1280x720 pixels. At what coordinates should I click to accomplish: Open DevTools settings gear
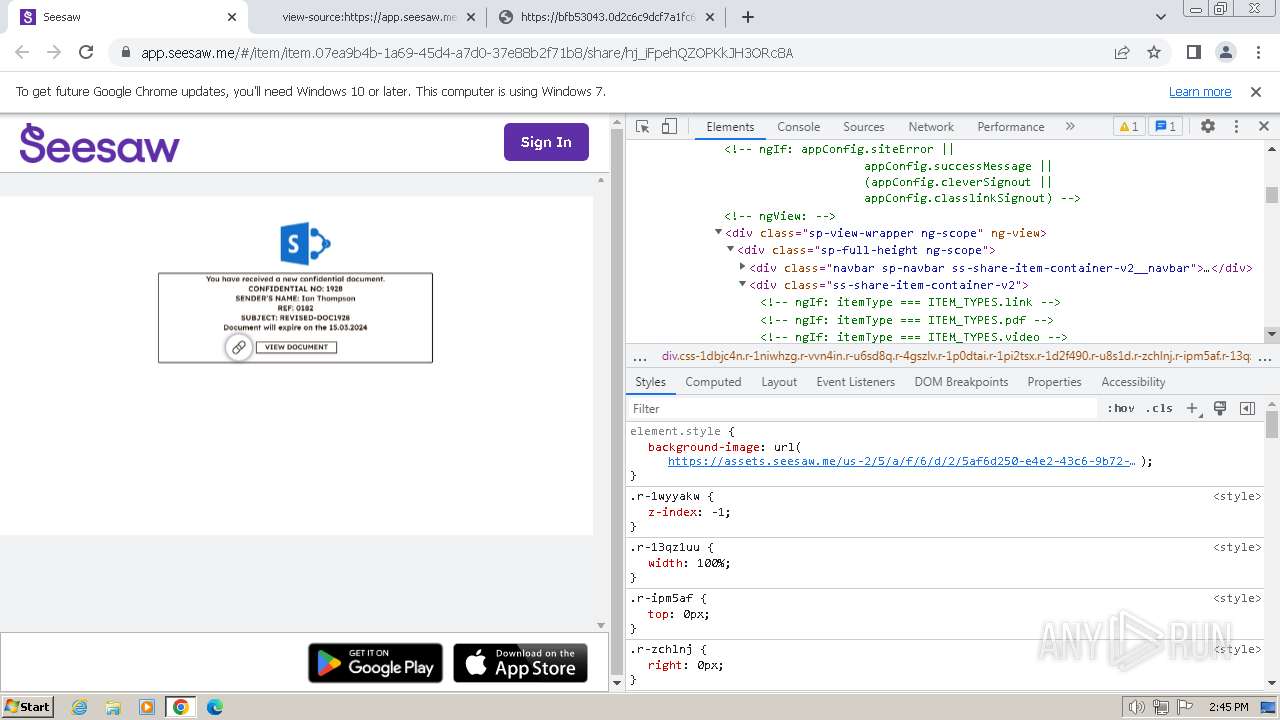pyautogui.click(x=1208, y=127)
